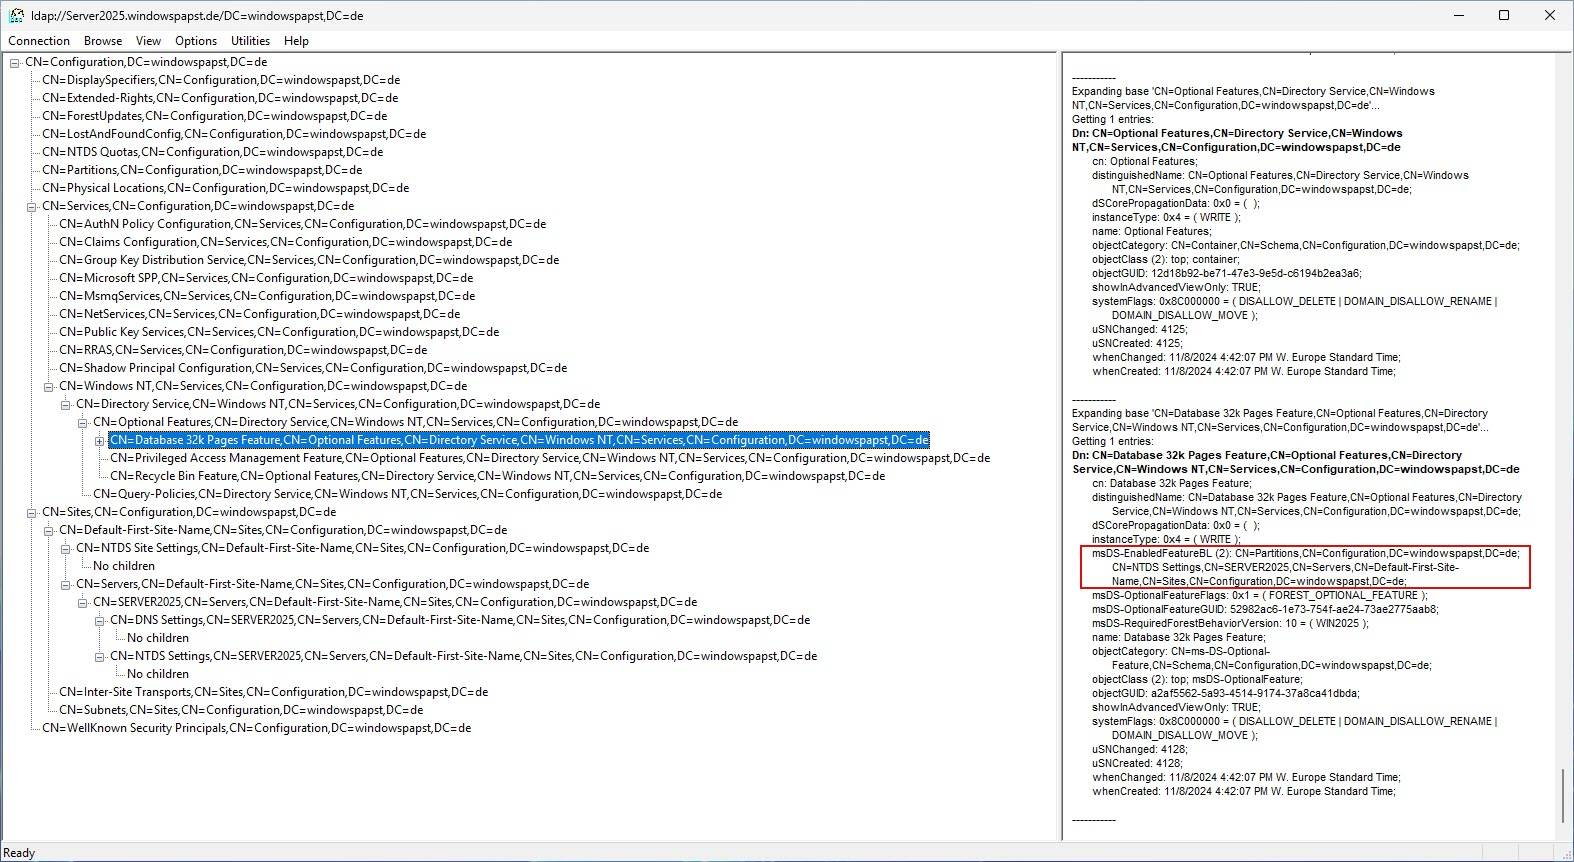Collapse the CN=Sites tree node
This screenshot has height=862, width=1574.
click(32, 513)
